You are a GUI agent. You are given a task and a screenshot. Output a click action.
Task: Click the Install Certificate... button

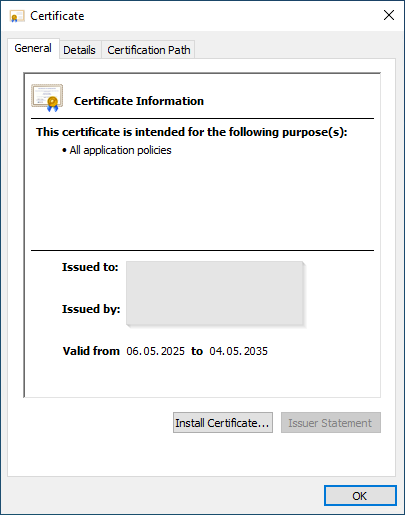pos(223,423)
